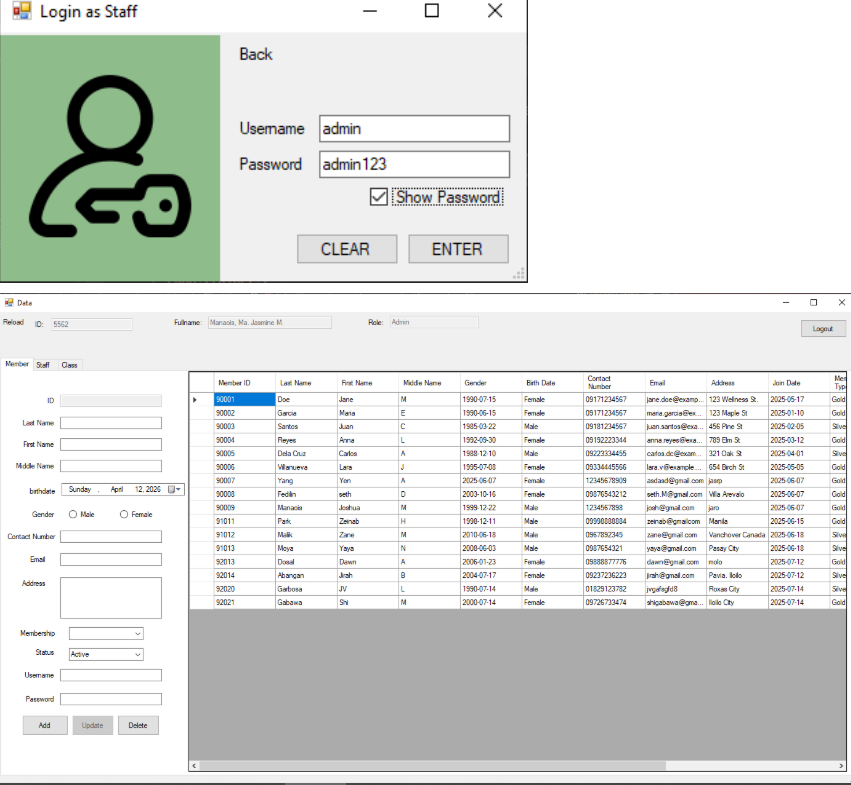
Task: Click the user-with-key login image
Action: pyautogui.click(x=110, y=158)
